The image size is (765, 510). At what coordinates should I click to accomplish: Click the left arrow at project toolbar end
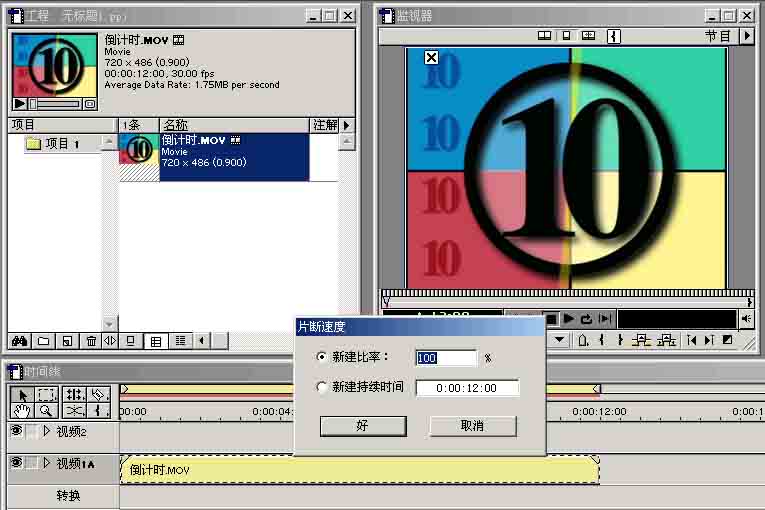[x=201, y=341]
